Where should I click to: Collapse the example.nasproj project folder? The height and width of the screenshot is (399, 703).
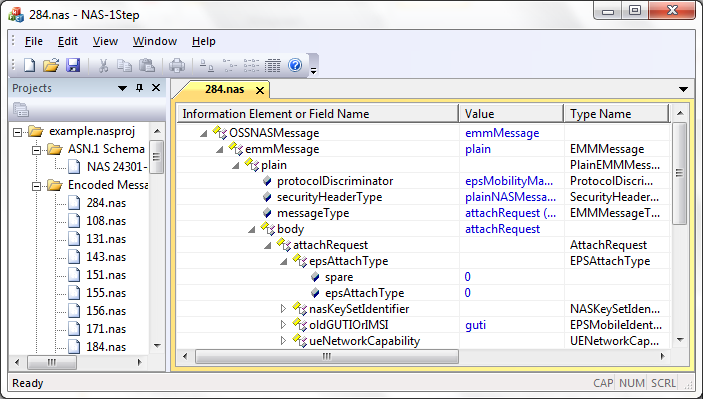pos(17,132)
